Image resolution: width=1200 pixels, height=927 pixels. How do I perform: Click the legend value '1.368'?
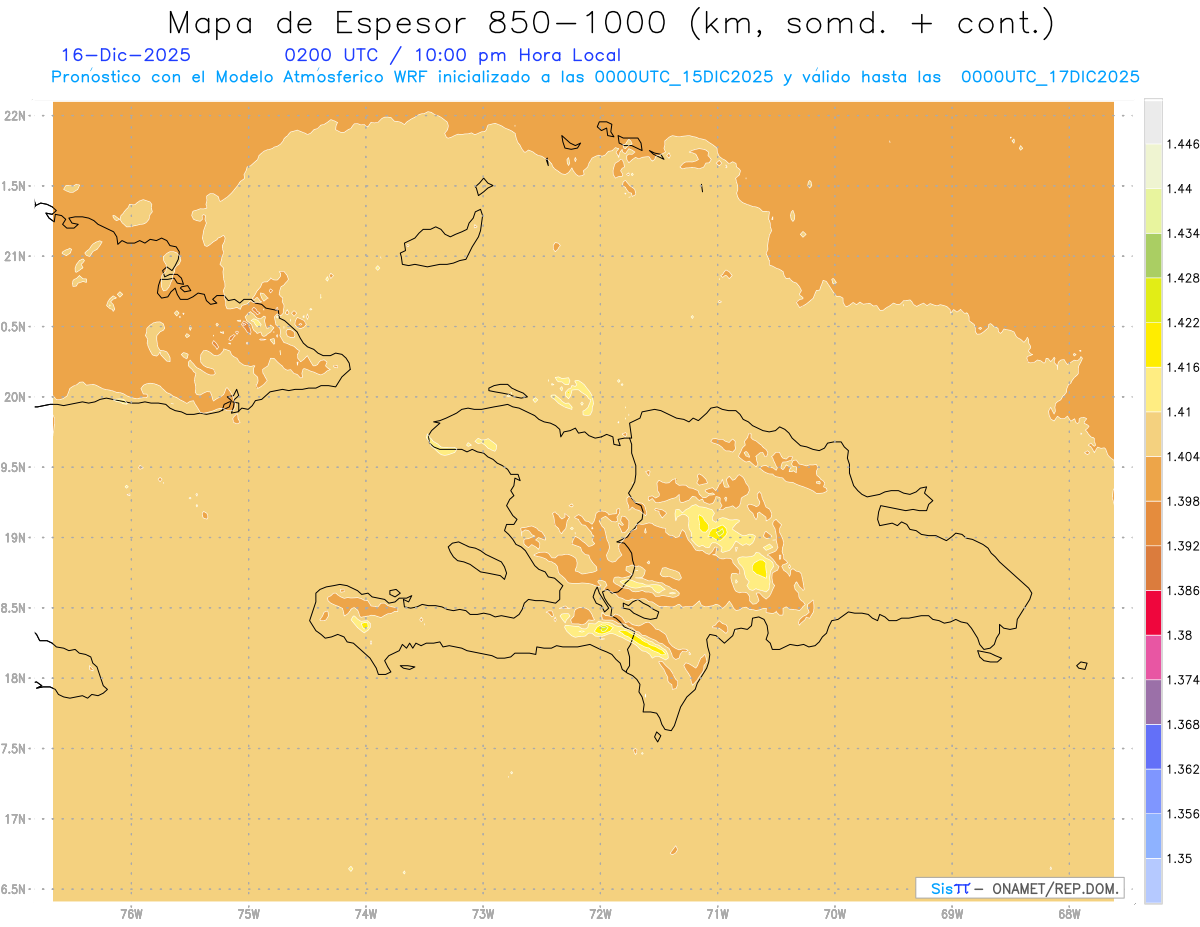[x=1185, y=724]
